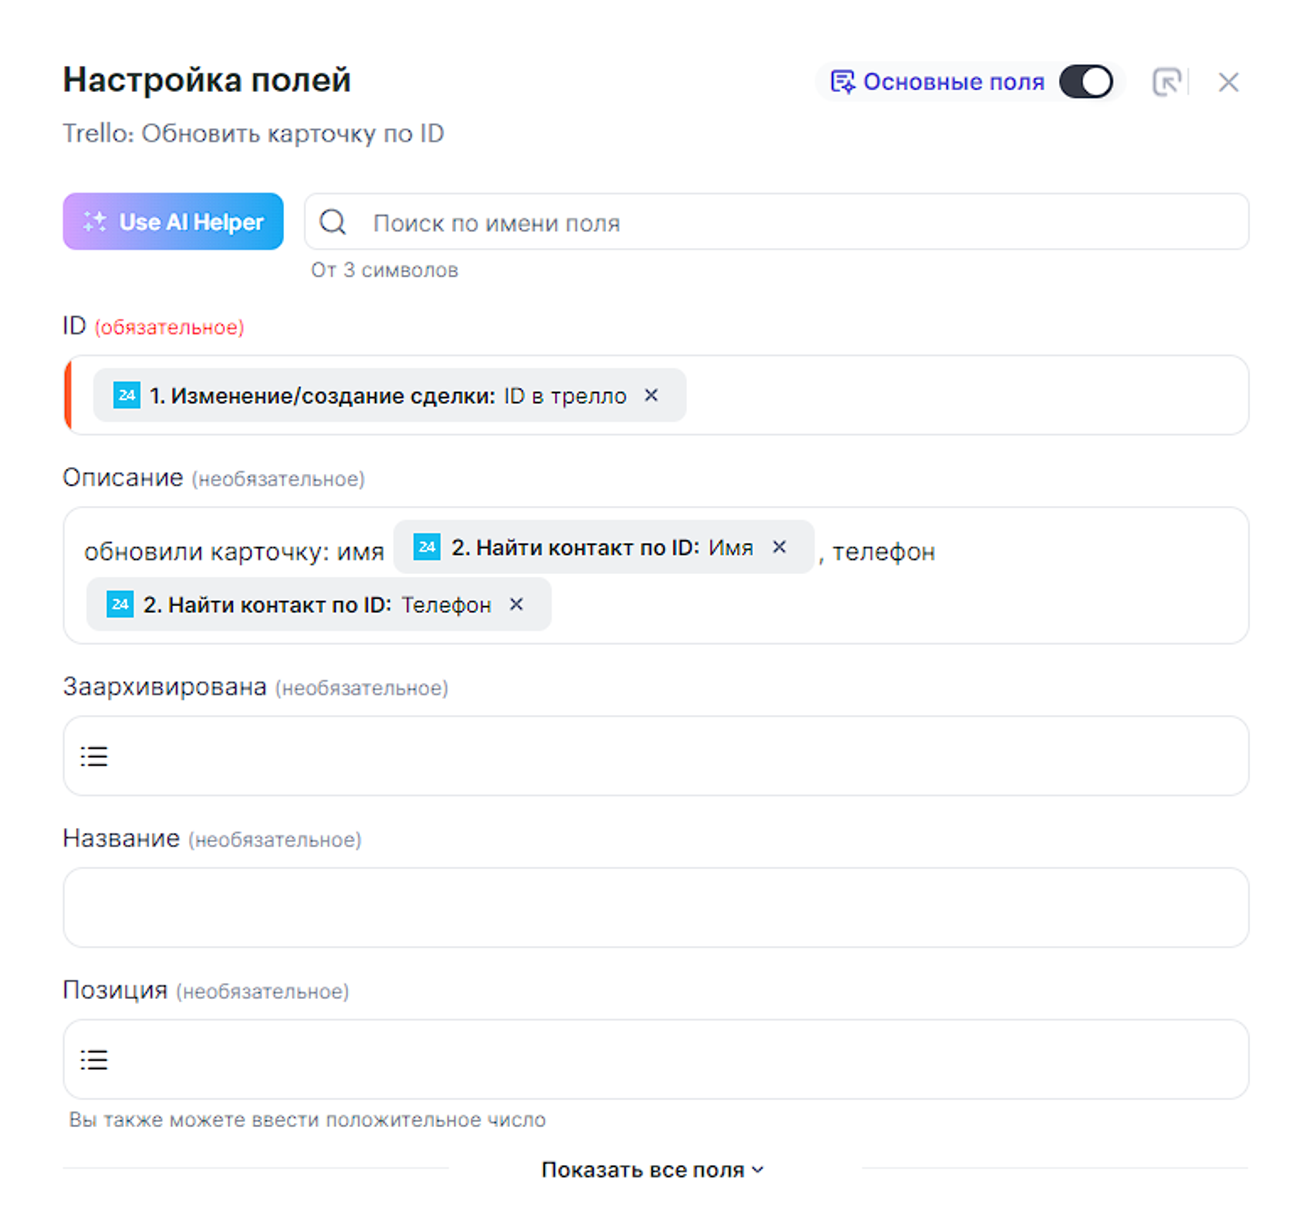This screenshot has height=1207, width=1310.
Task: Remove the Телефон contact chip
Action: (x=517, y=604)
